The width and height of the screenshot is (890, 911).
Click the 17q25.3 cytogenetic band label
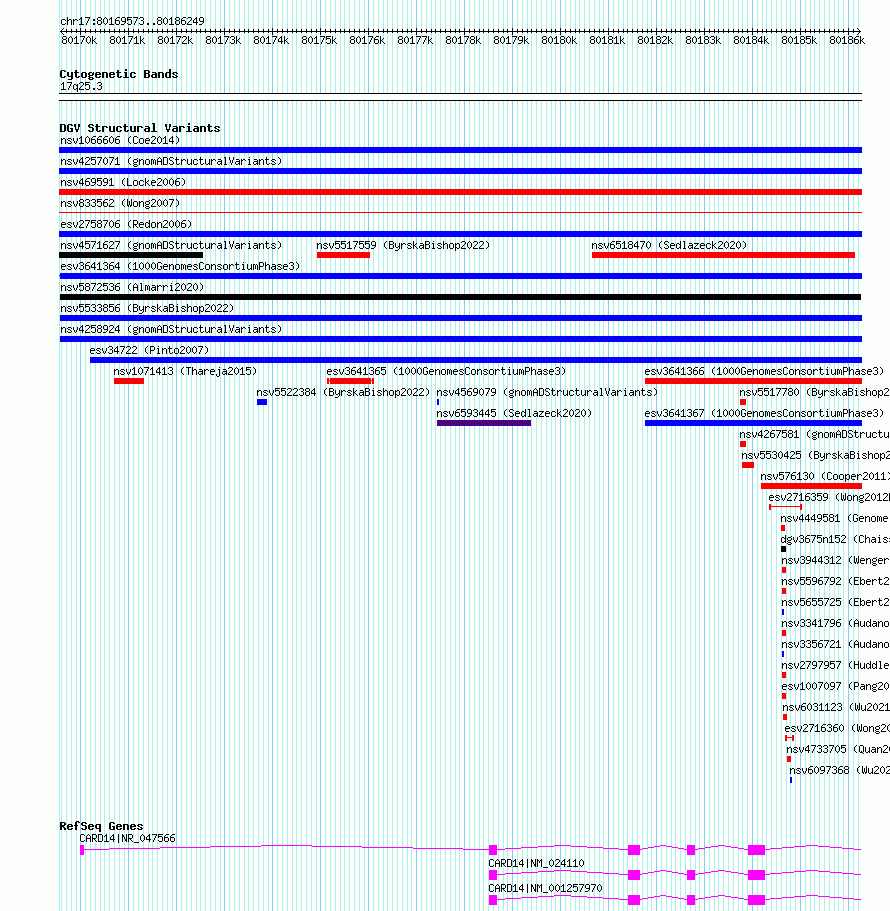[81, 87]
